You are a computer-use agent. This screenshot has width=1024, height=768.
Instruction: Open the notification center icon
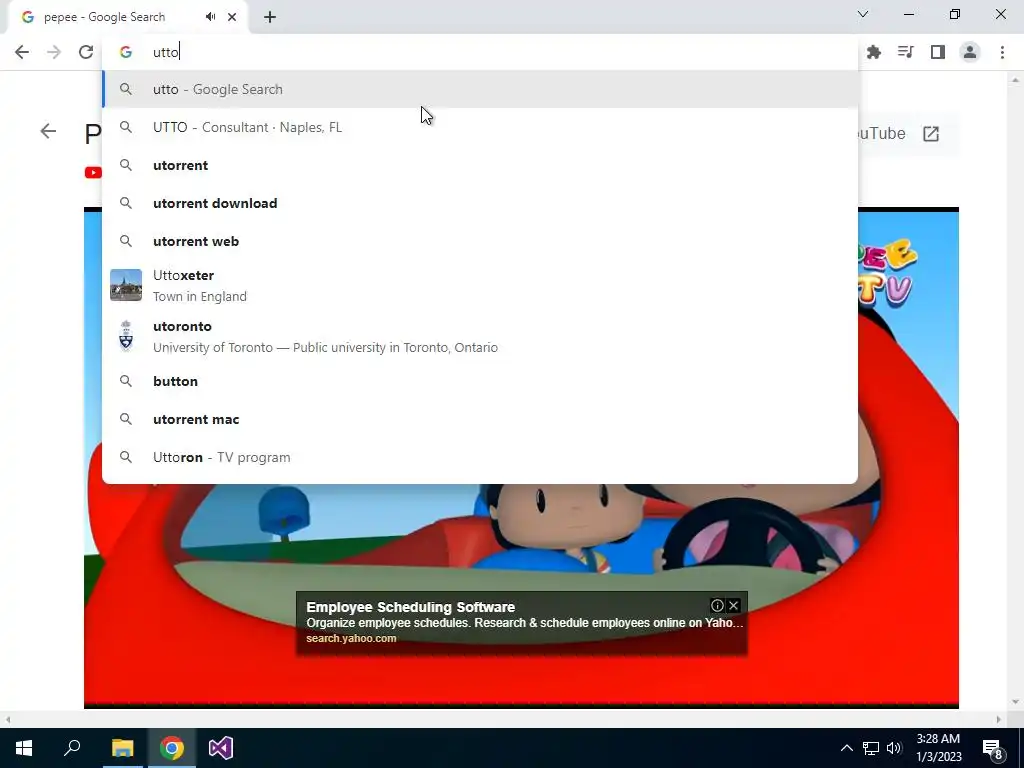point(993,748)
